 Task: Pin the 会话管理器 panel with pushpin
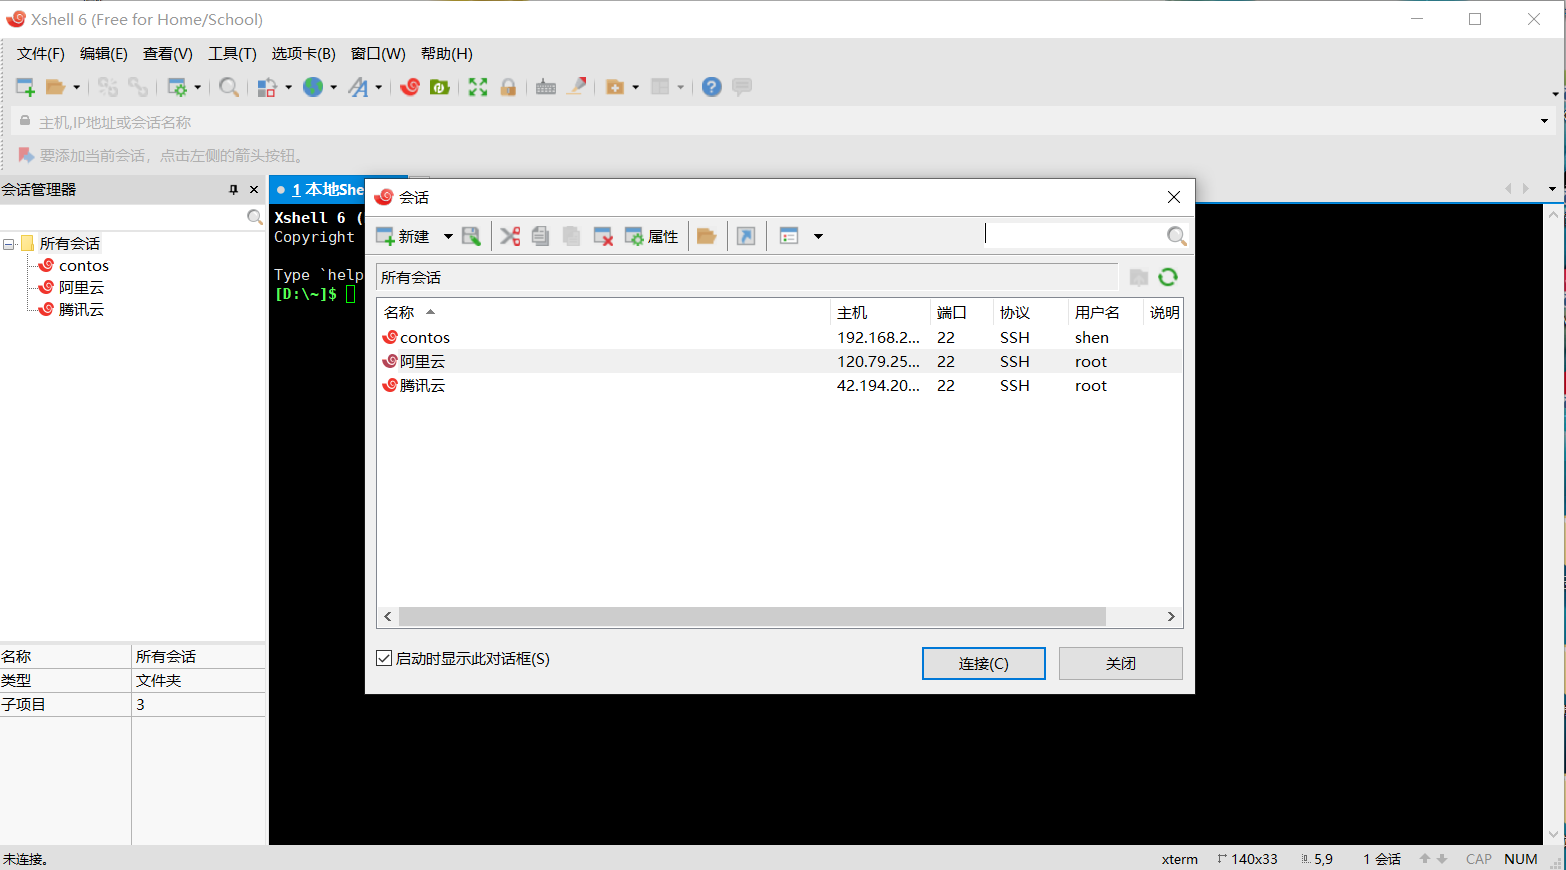(233, 189)
